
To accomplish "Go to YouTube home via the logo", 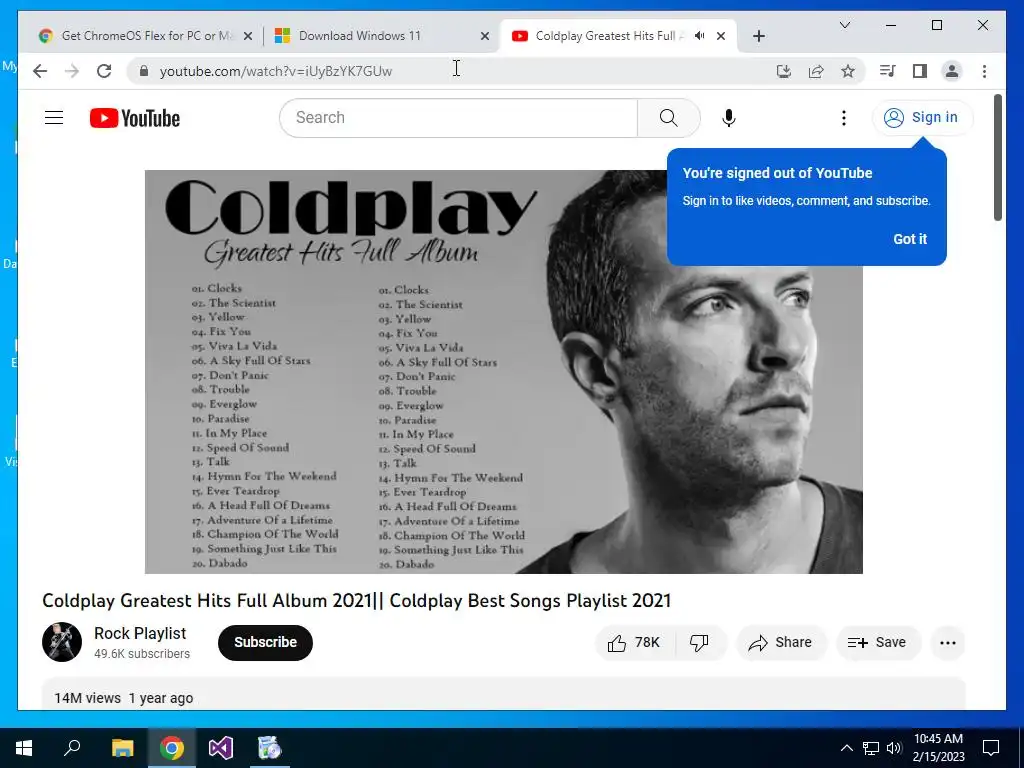I will pos(135,118).
